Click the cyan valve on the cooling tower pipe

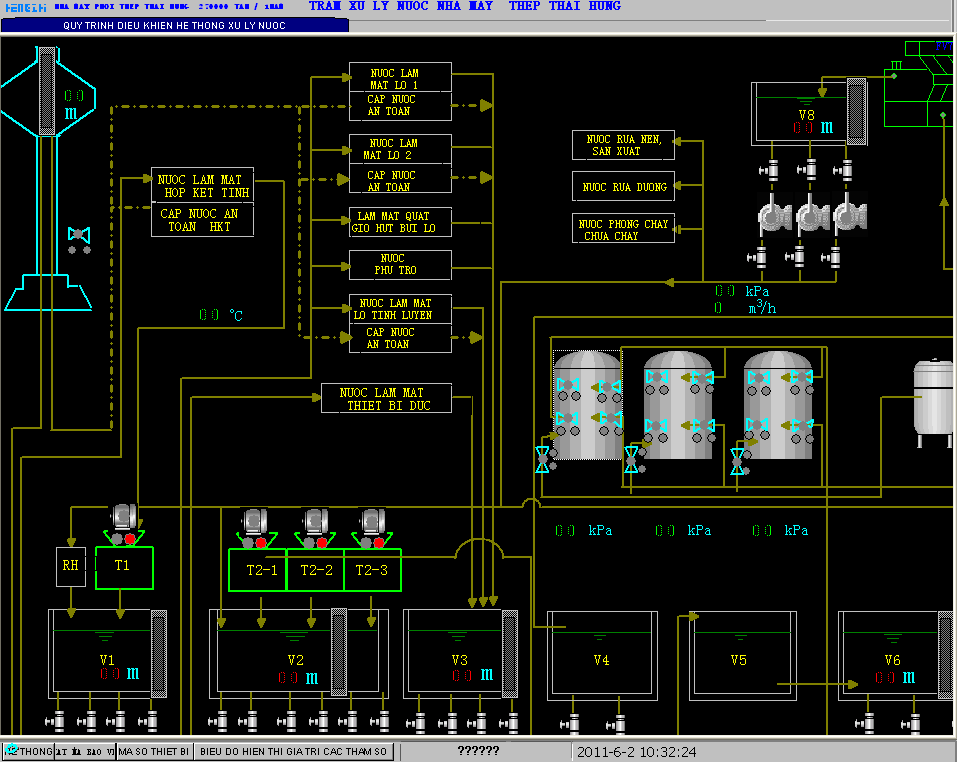point(79,234)
